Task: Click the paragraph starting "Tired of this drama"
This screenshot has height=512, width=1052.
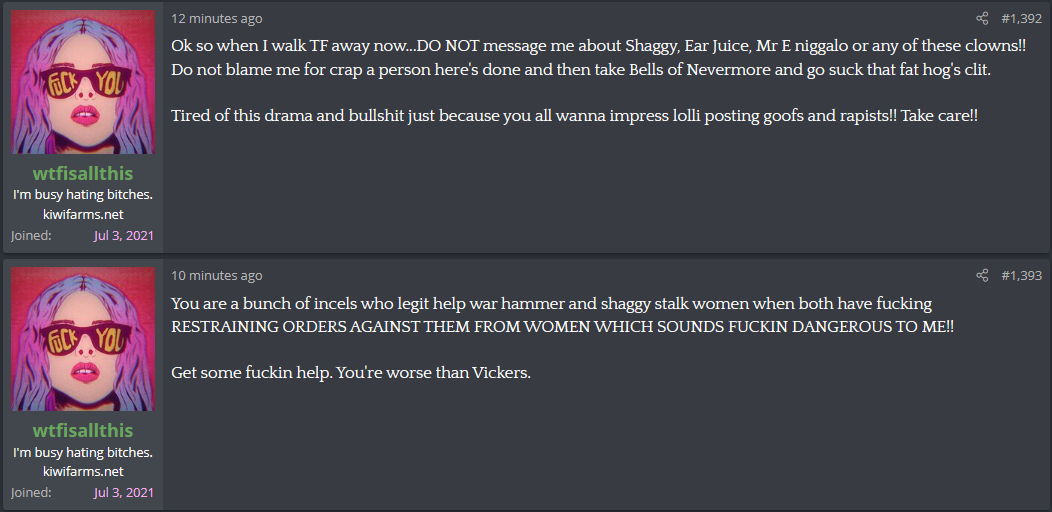Action: click(x=574, y=115)
